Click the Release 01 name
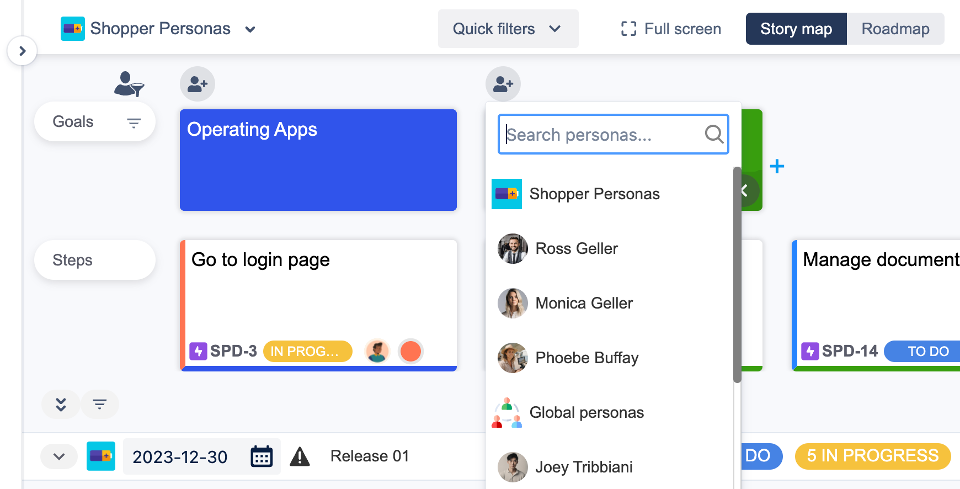Viewport: 960px width, 489px height. coord(370,456)
